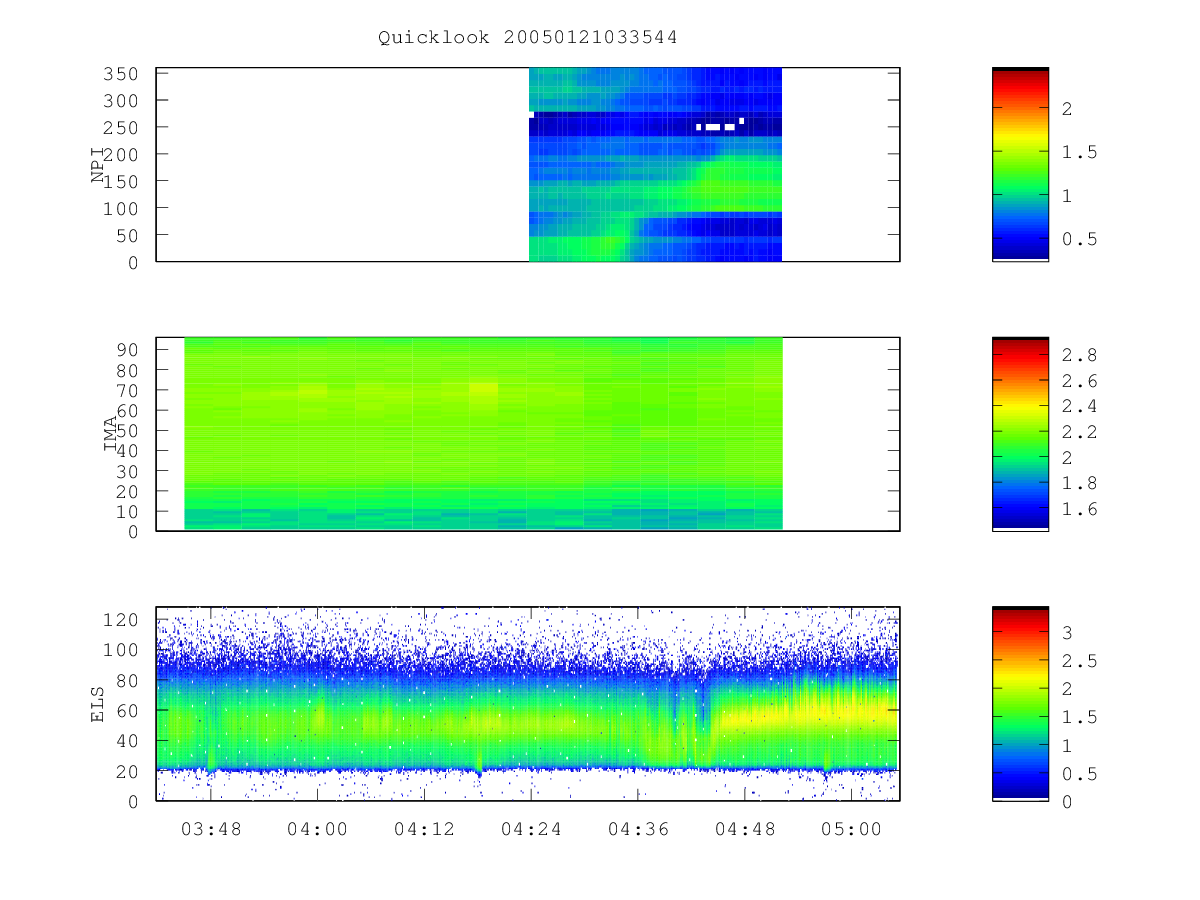Viewport: 1200px width, 900px height.
Task: Click the 1.6 label on IMA colorbar
Action: coord(1078,509)
